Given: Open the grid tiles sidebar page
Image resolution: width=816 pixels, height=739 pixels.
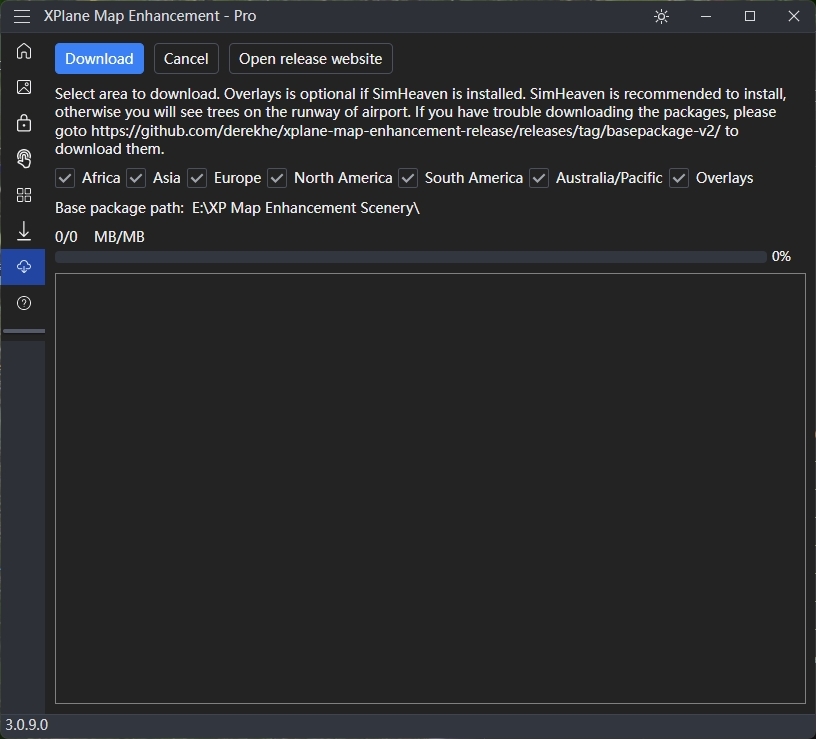Looking at the screenshot, I should point(24,195).
